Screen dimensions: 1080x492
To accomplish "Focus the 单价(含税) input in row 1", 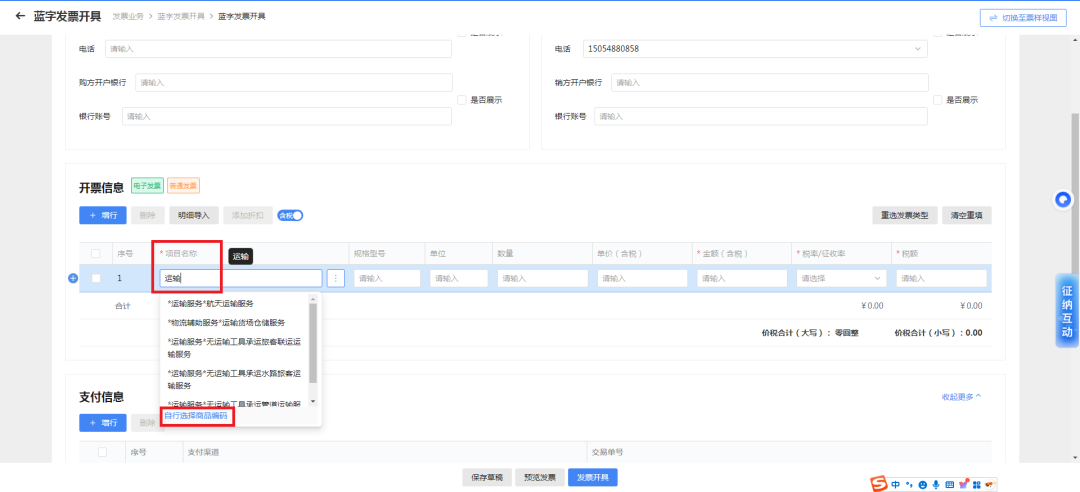I will (642, 278).
